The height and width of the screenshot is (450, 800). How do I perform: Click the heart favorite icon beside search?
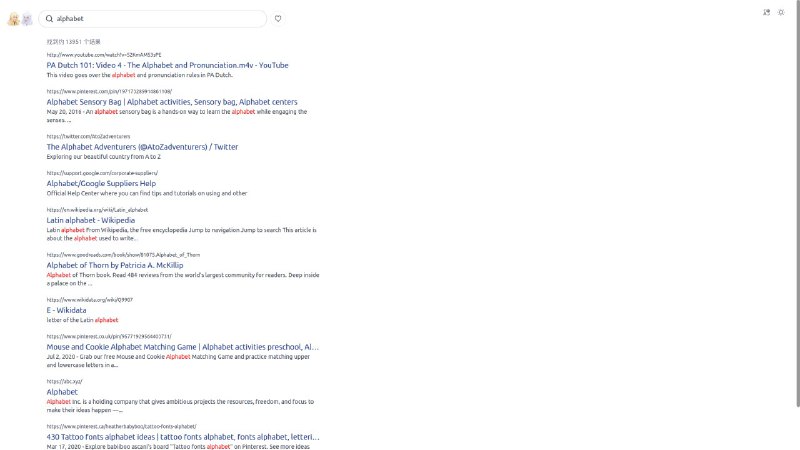tap(278, 18)
